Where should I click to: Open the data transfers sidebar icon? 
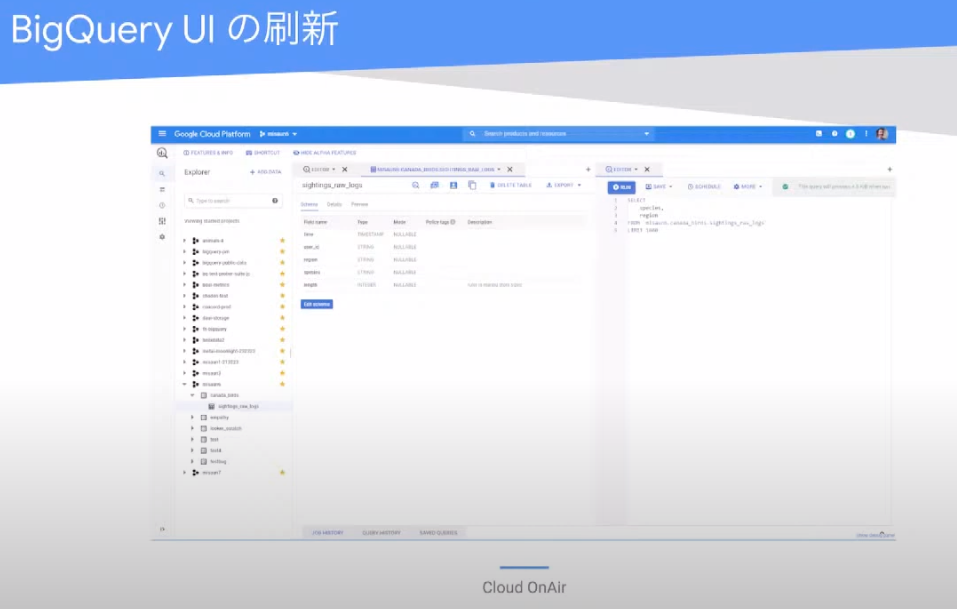pyautogui.click(x=162, y=190)
